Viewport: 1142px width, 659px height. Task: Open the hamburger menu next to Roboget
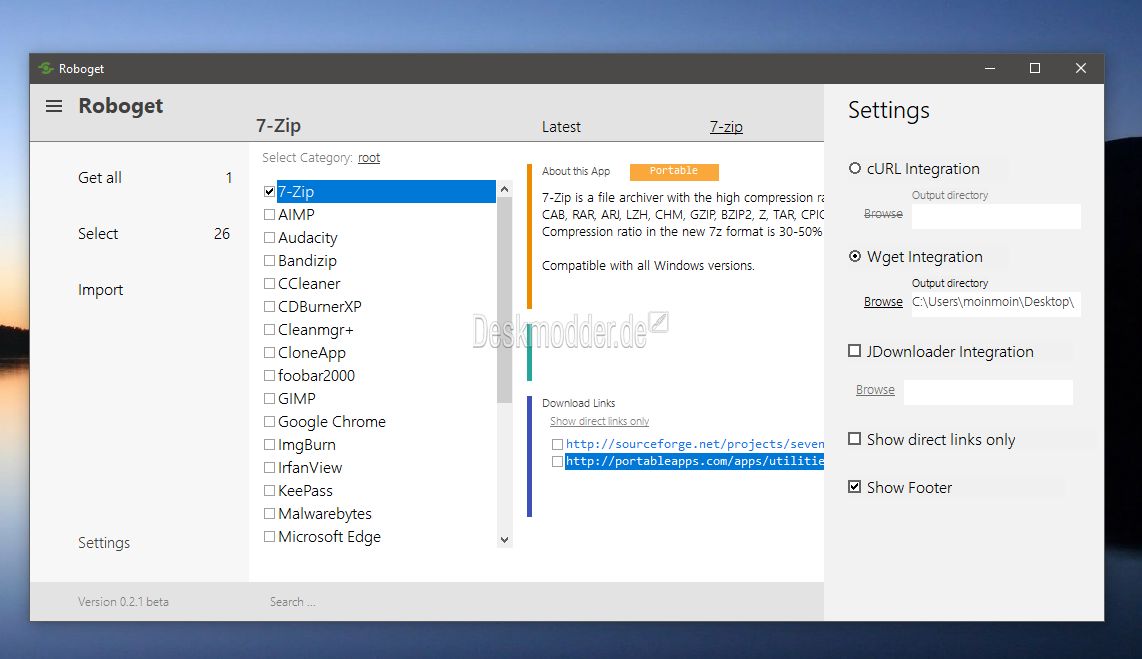[x=54, y=106]
